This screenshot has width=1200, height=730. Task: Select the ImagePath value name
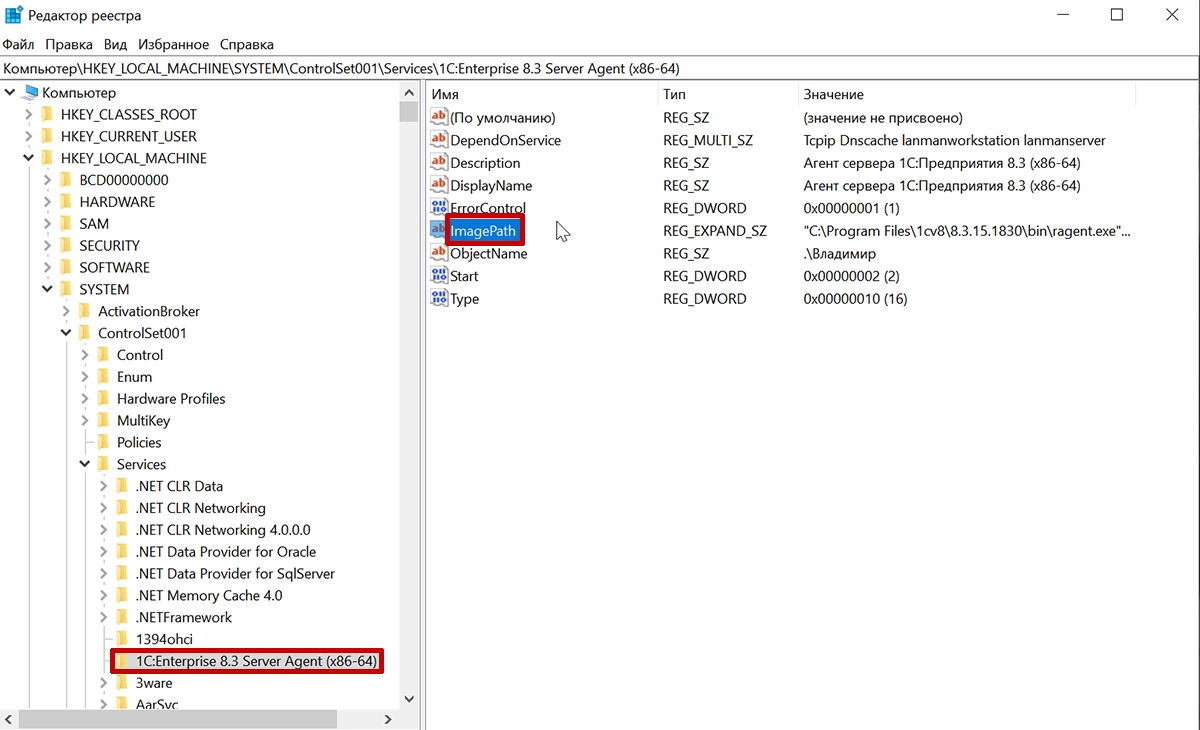click(x=484, y=231)
